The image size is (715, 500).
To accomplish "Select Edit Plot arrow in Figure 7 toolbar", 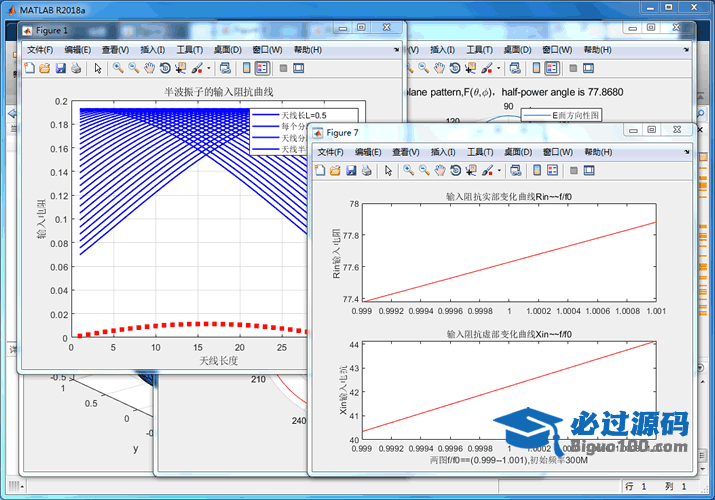I will point(388,170).
